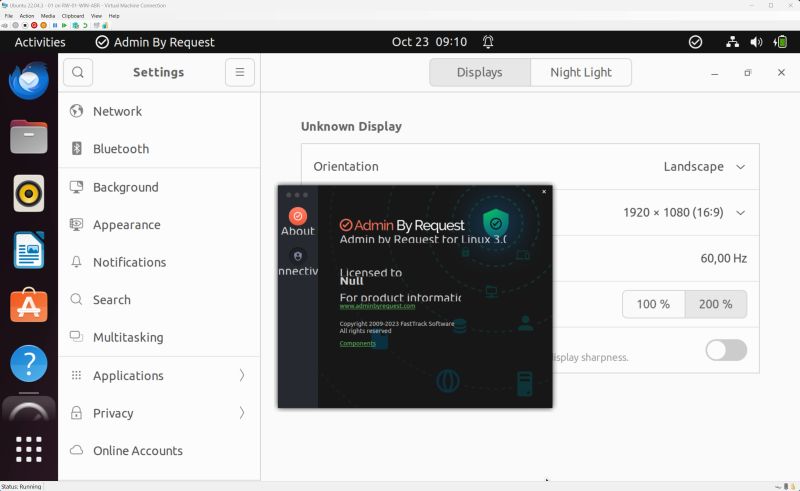The height and width of the screenshot is (491, 800).
Task: Click the volume speaker icon
Action: [756, 42]
